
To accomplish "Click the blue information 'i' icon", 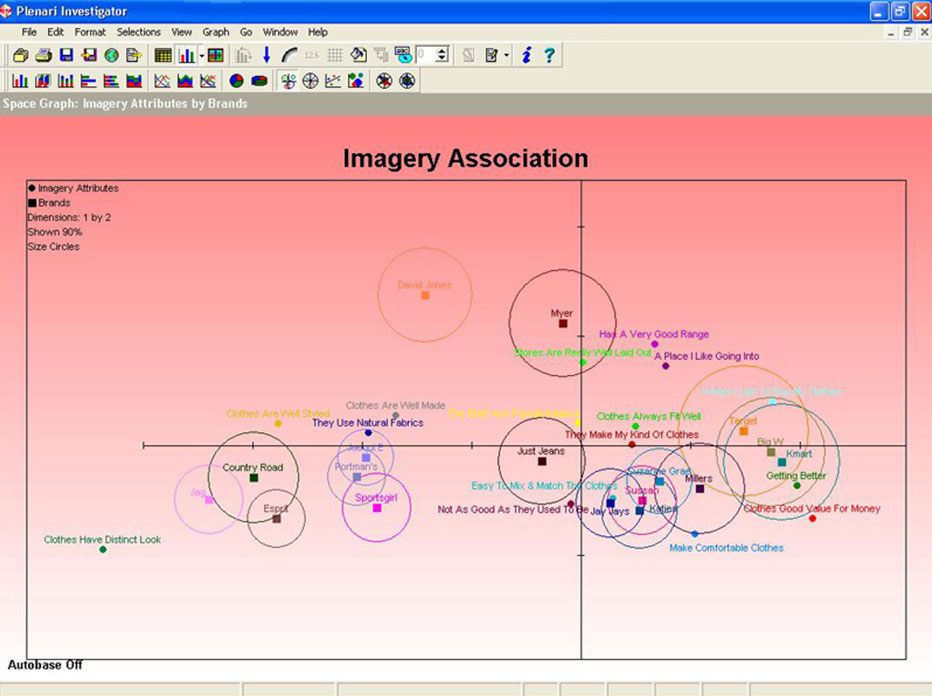I will click(x=527, y=55).
